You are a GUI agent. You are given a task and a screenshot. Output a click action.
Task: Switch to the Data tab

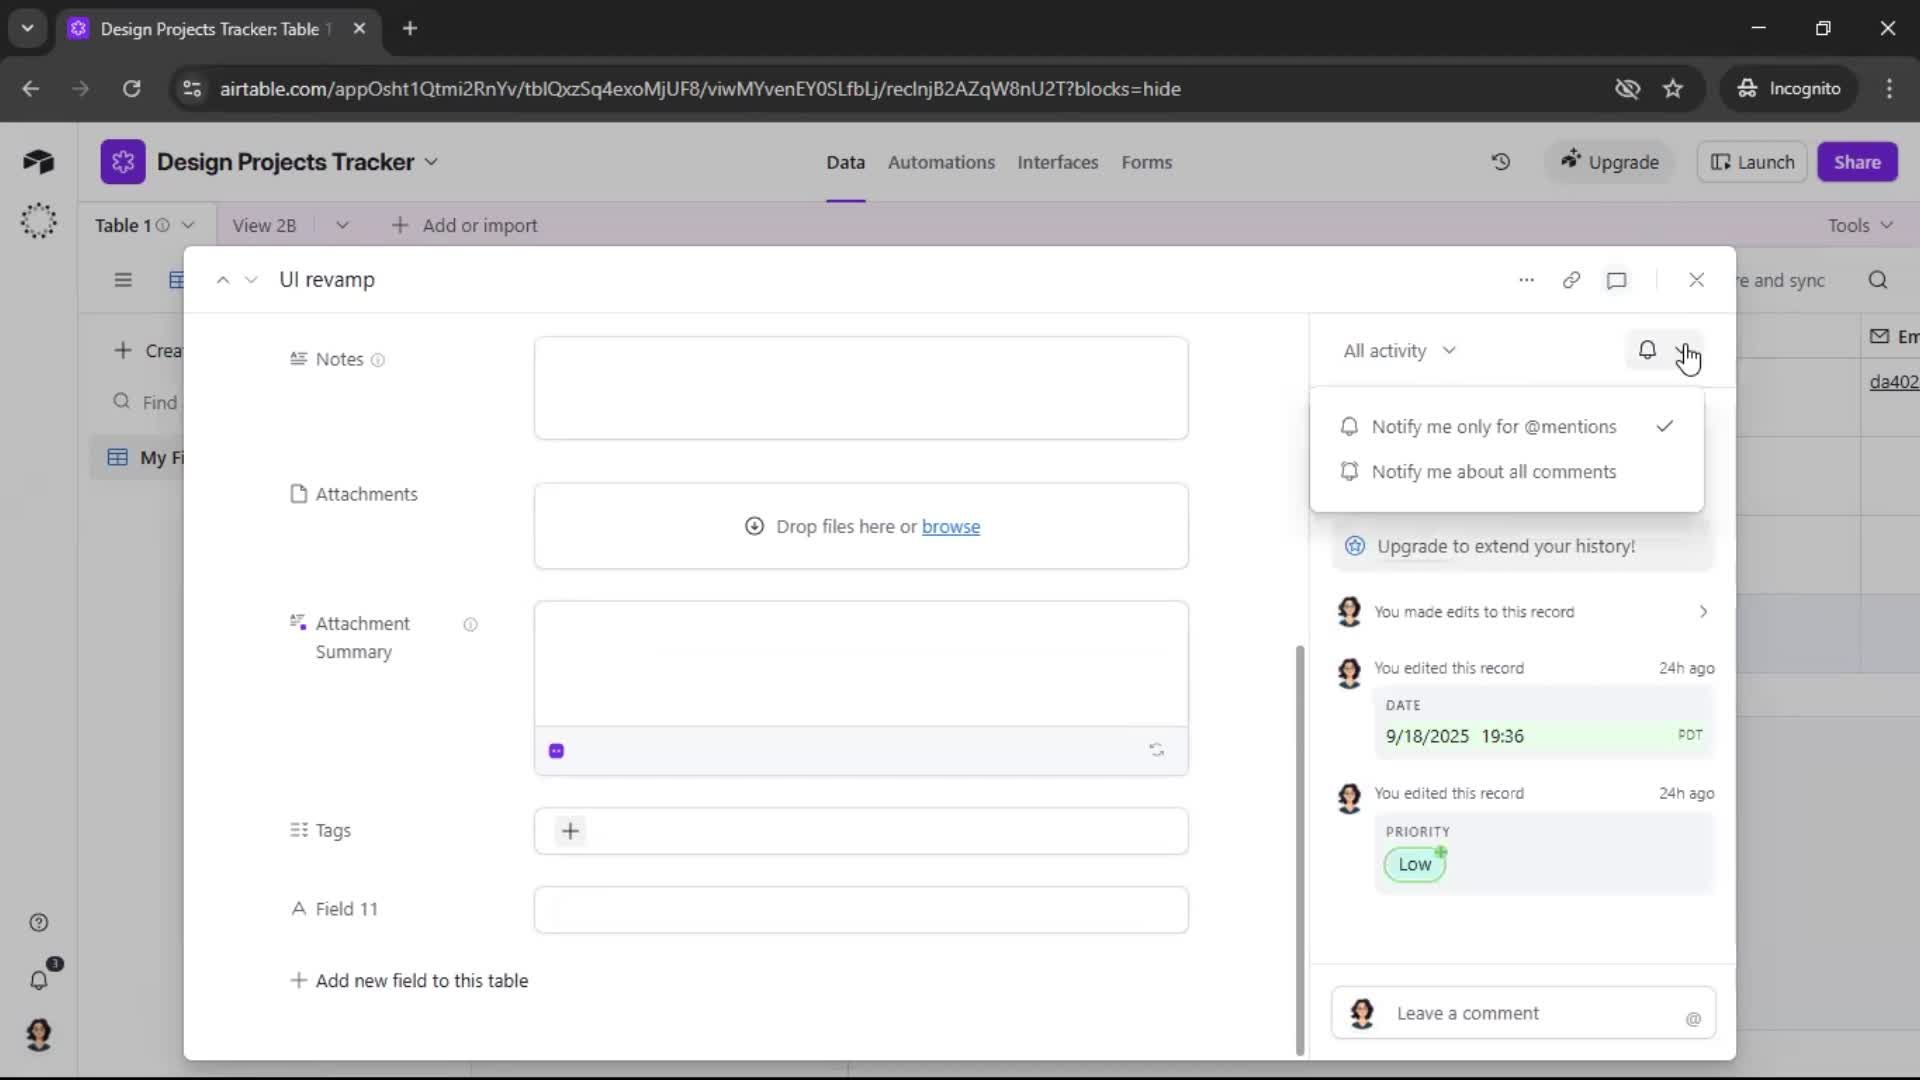845,162
